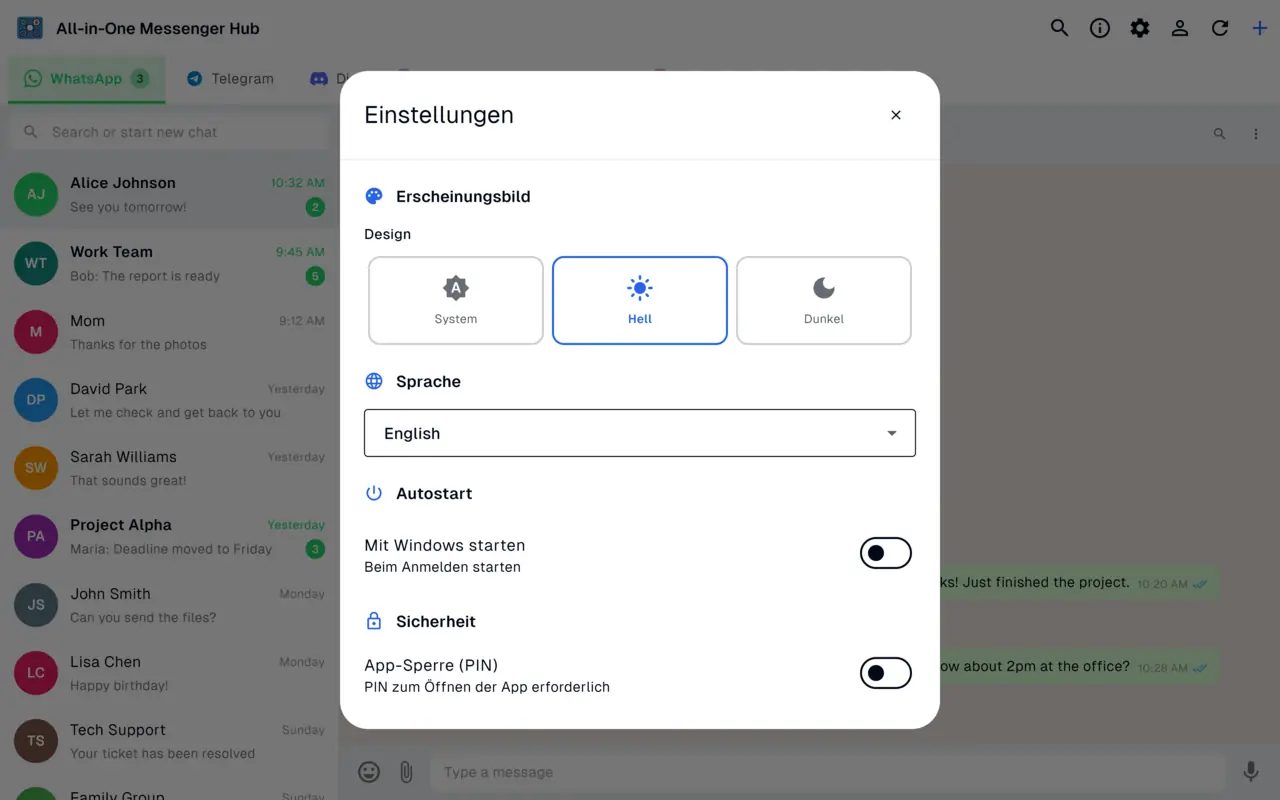Image resolution: width=1280 pixels, height=800 pixels.
Task: Click the search icon in top bar
Action: (1059, 28)
